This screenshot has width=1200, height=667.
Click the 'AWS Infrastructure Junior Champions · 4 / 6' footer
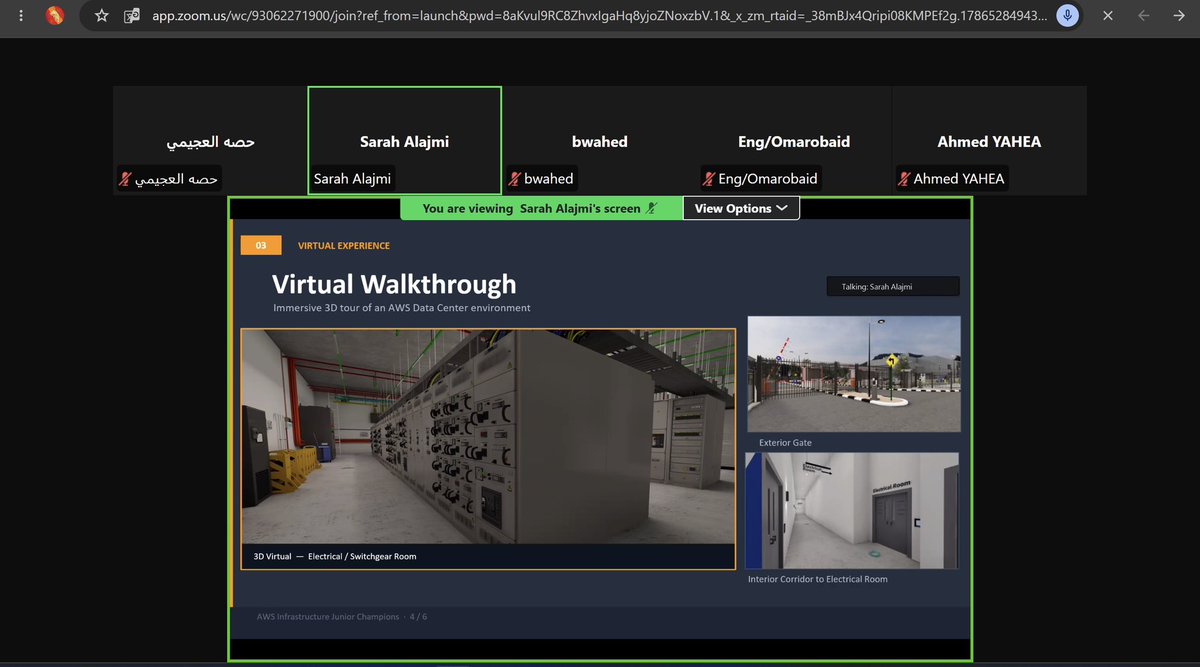(342, 617)
